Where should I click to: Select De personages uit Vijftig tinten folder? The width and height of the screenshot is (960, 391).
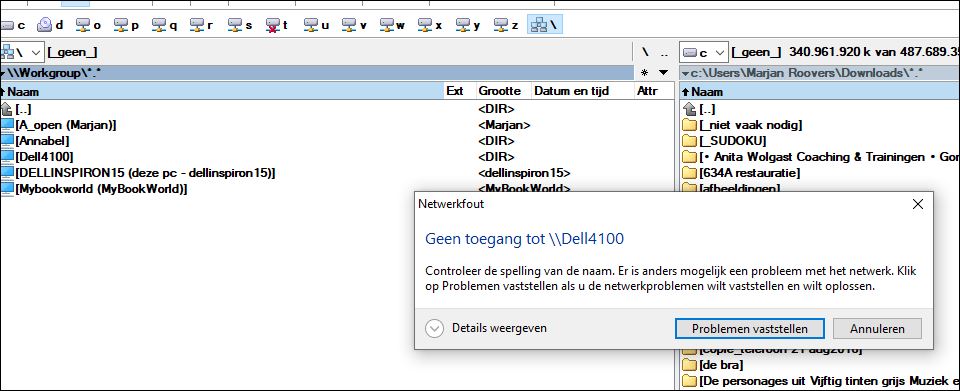[829, 381]
